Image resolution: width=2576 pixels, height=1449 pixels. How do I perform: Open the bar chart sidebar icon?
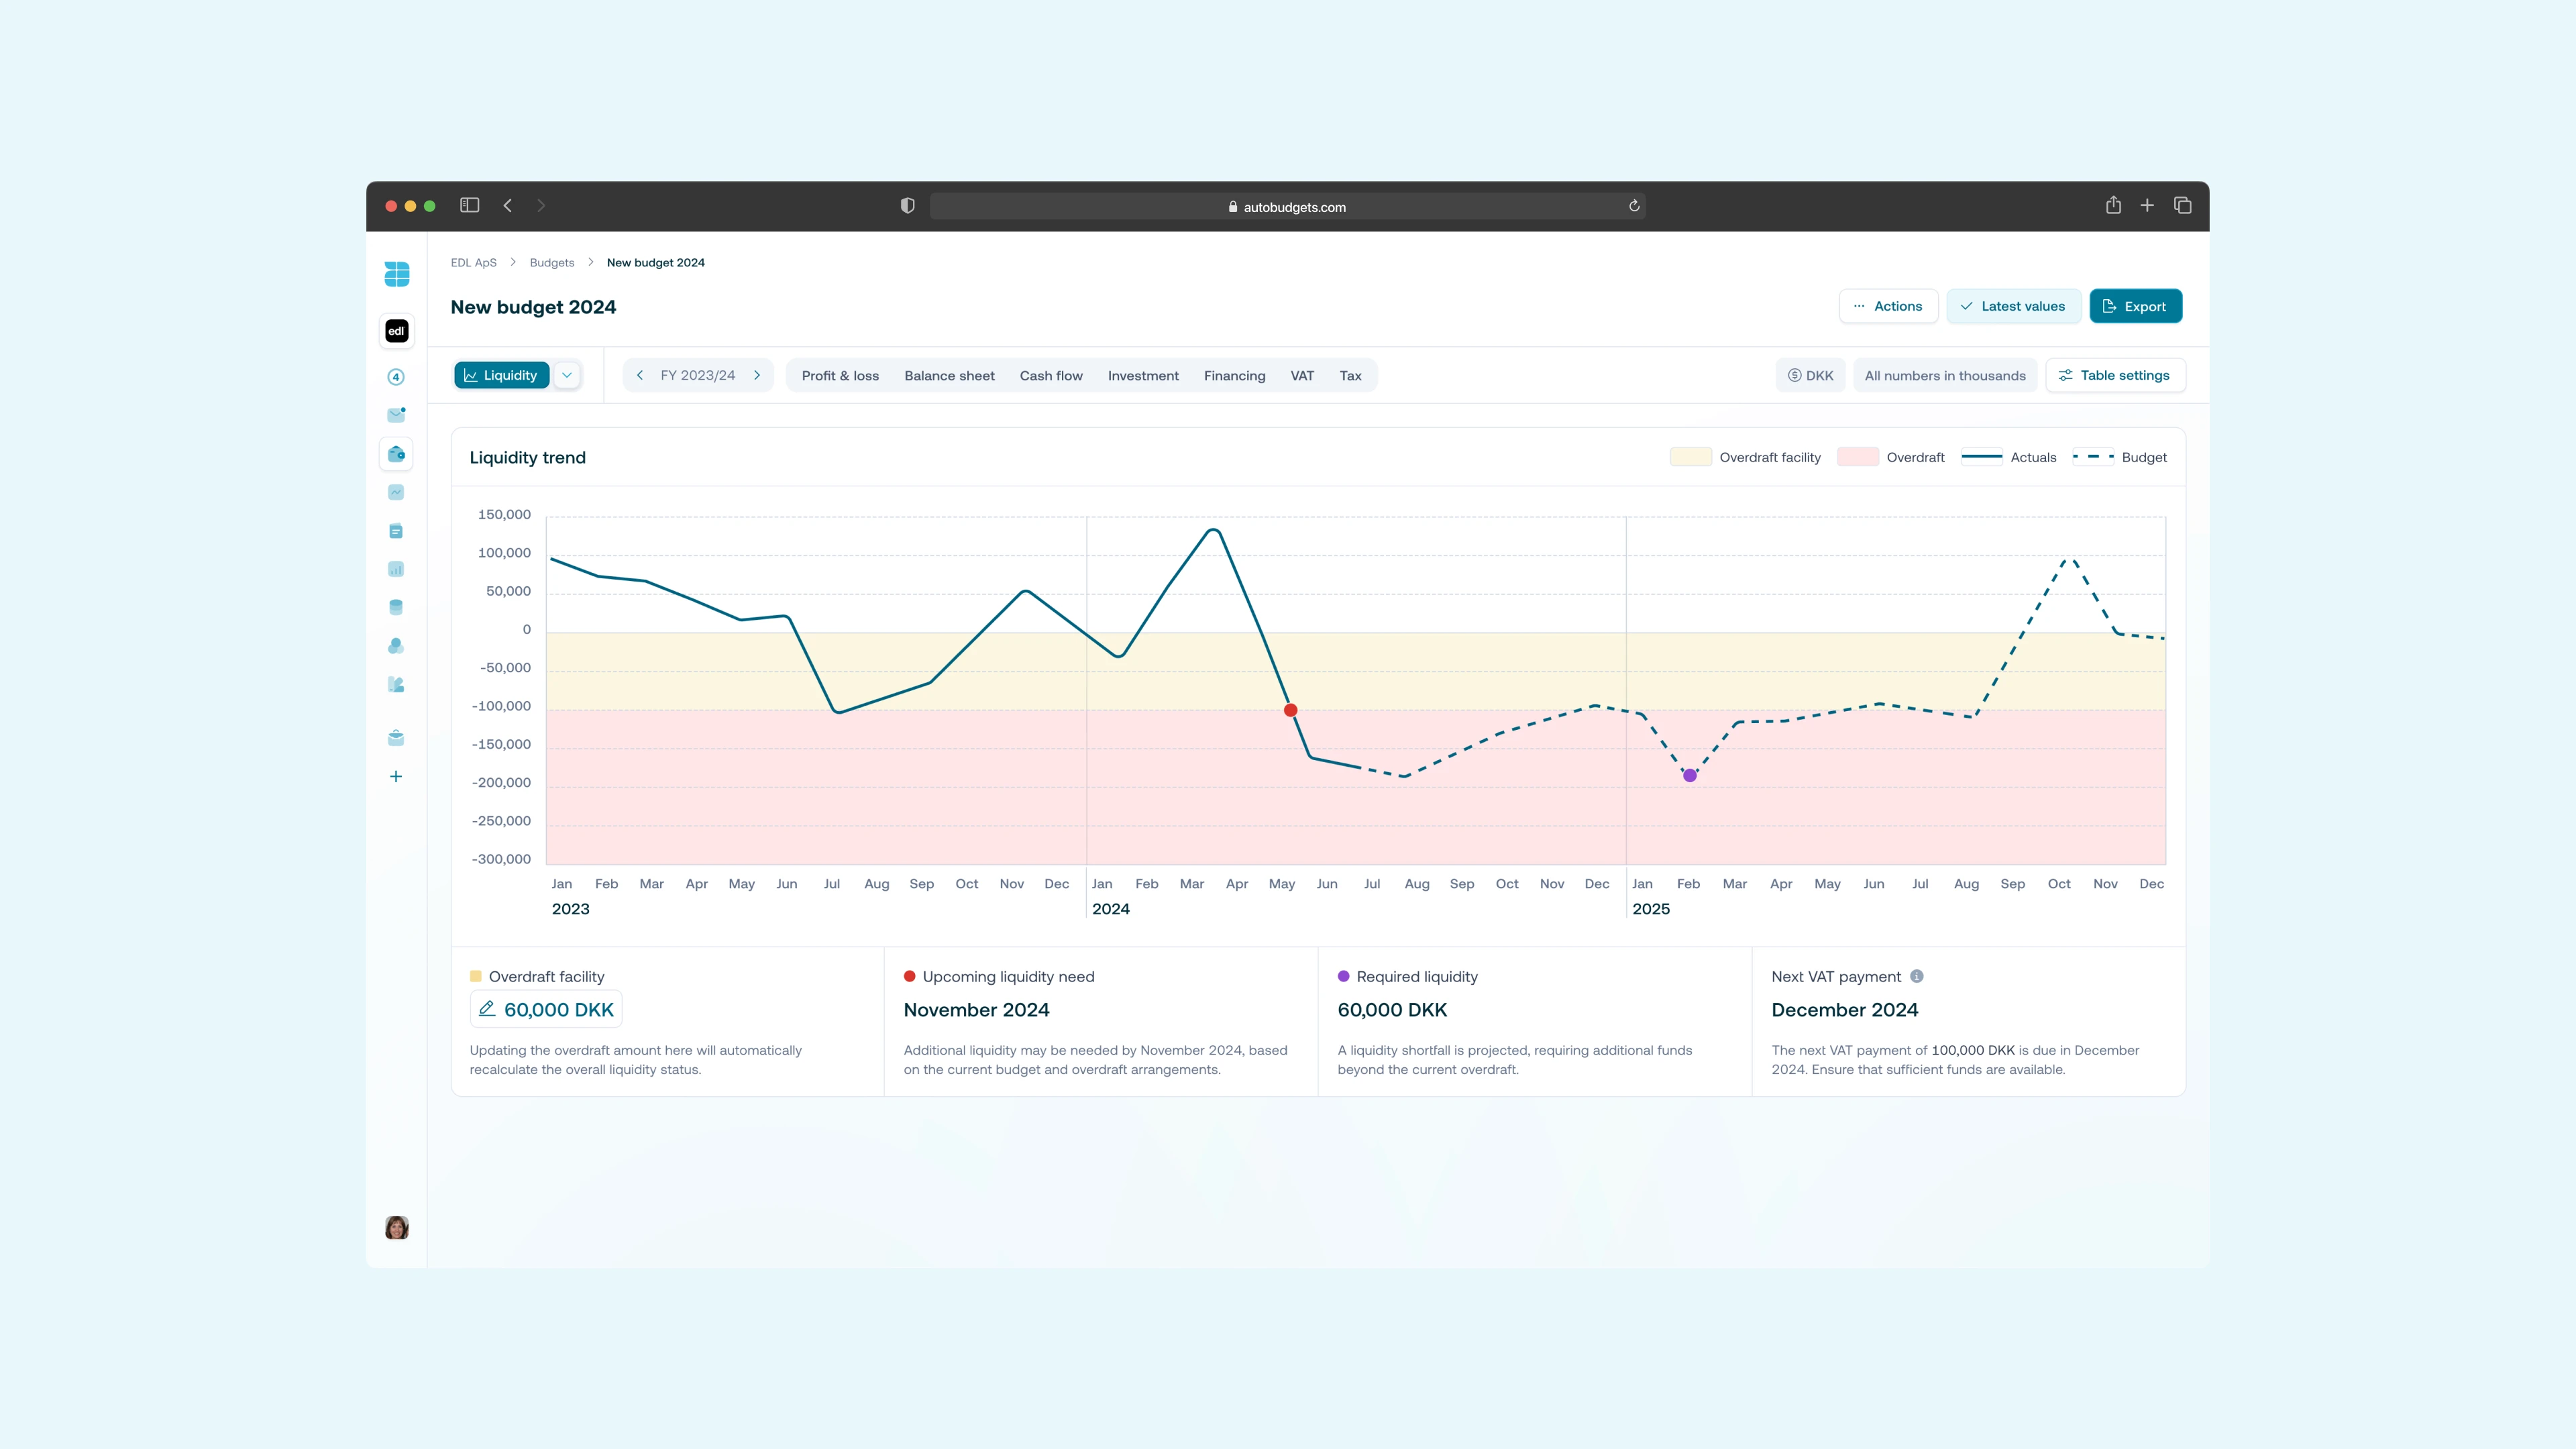(x=396, y=569)
